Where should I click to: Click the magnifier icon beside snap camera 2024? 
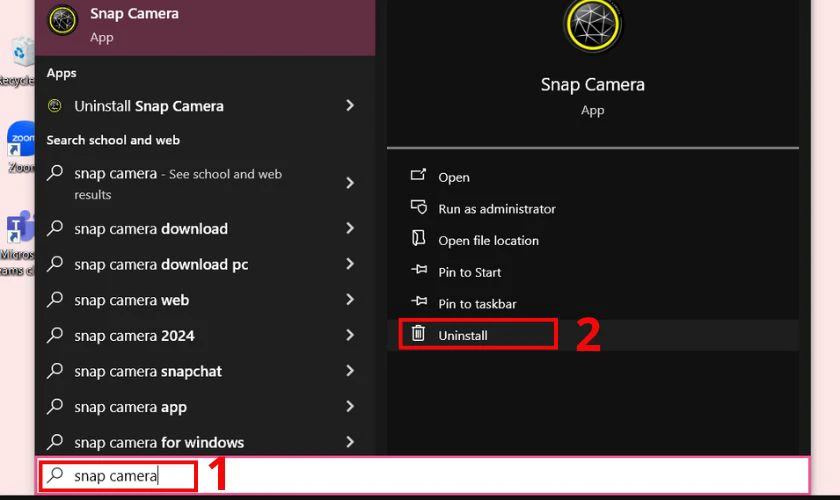(x=55, y=335)
